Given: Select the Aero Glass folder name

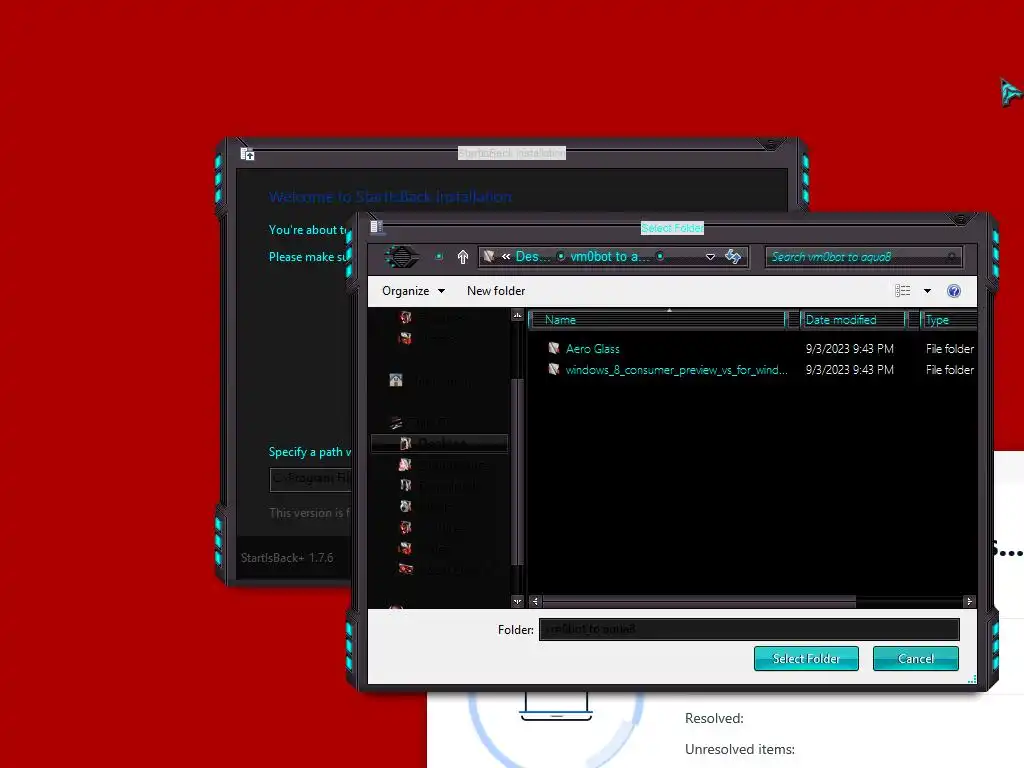Looking at the screenshot, I should 592,349.
